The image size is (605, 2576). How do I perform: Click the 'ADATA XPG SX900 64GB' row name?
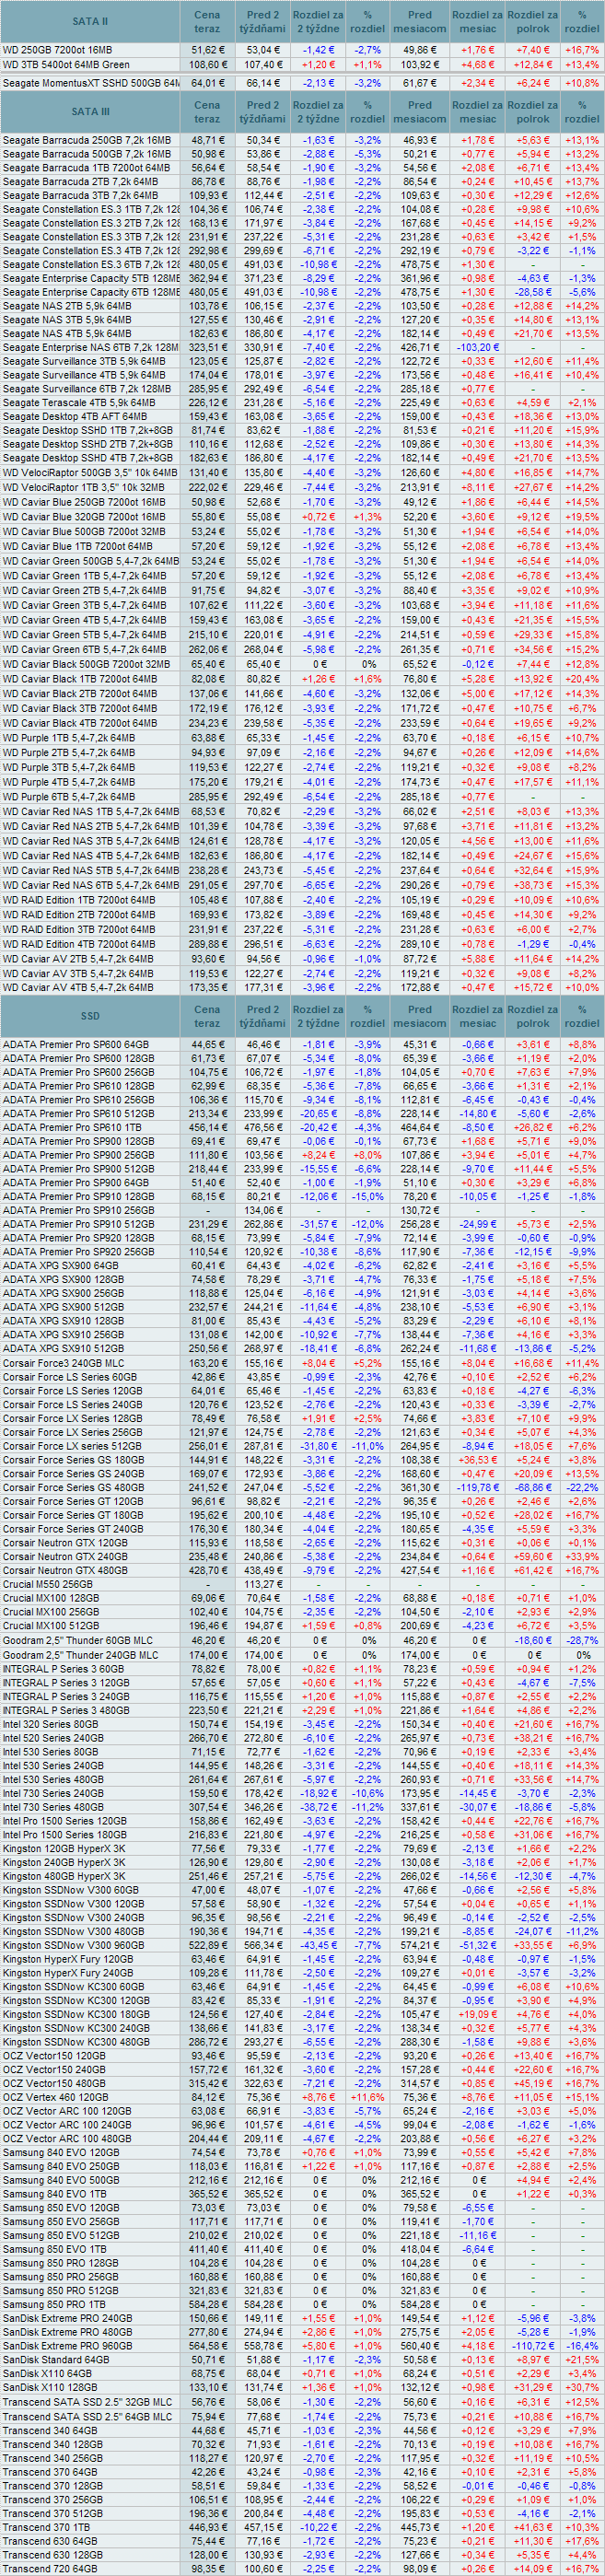tap(58, 1265)
